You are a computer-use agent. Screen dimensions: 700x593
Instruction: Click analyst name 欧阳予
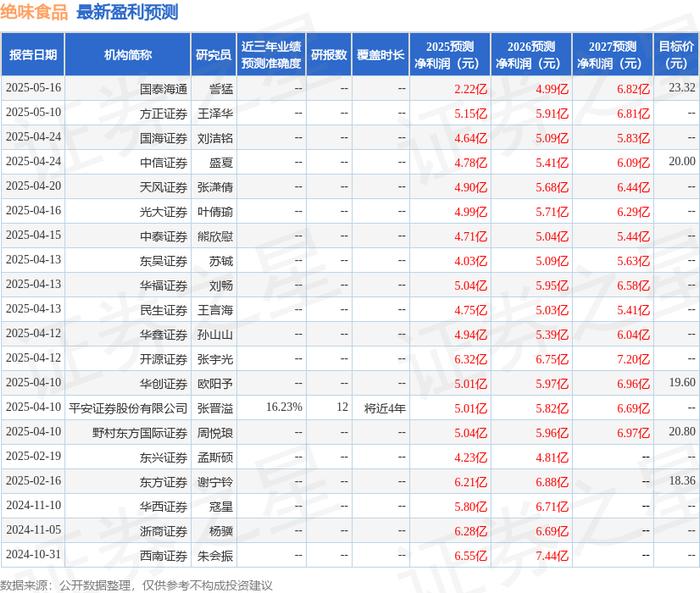coord(215,384)
